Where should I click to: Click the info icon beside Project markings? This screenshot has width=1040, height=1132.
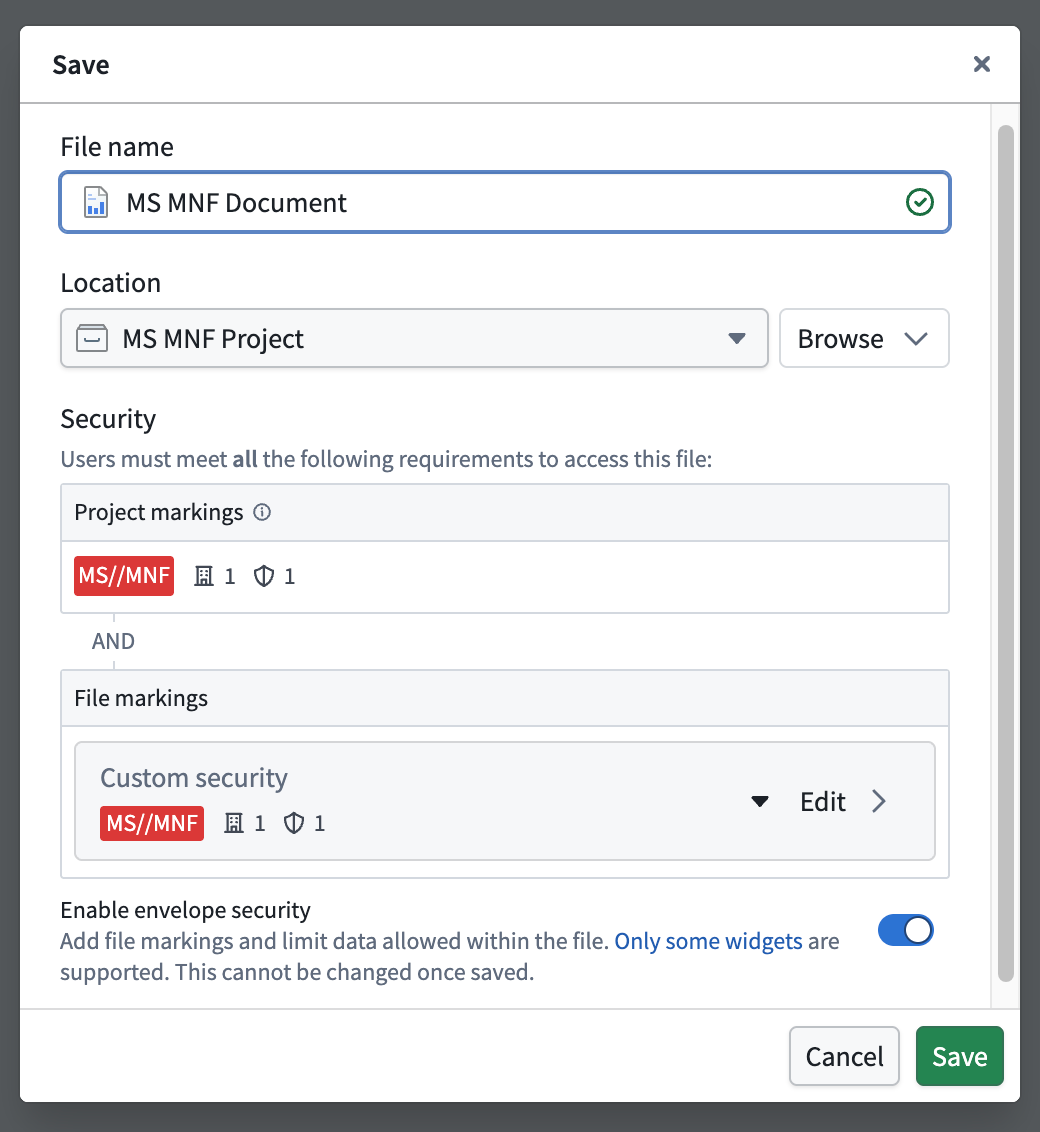pyautogui.click(x=262, y=513)
